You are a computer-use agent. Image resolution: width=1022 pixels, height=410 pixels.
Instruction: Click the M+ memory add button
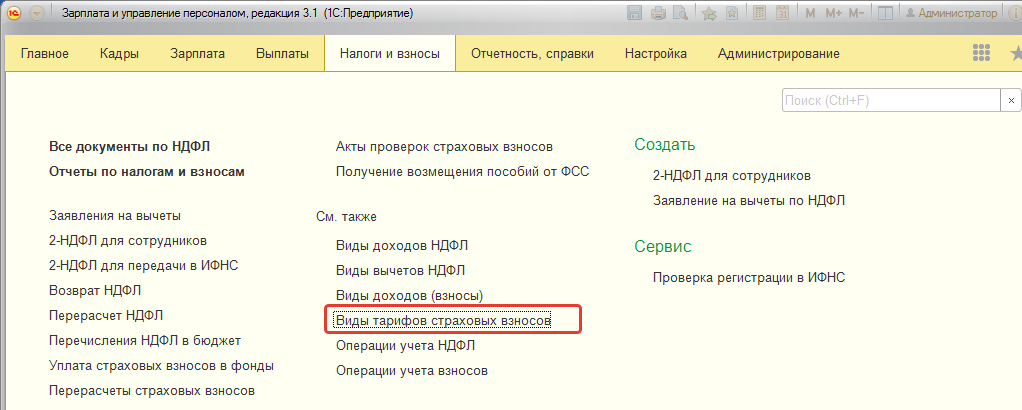pyautogui.click(x=833, y=13)
